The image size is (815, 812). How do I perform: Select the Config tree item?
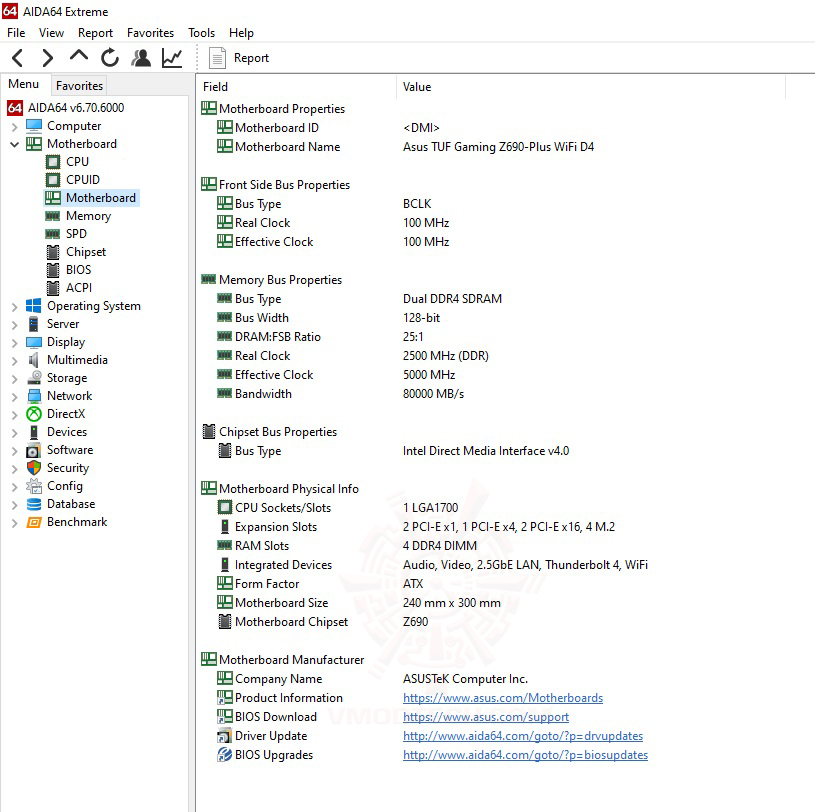(x=64, y=486)
